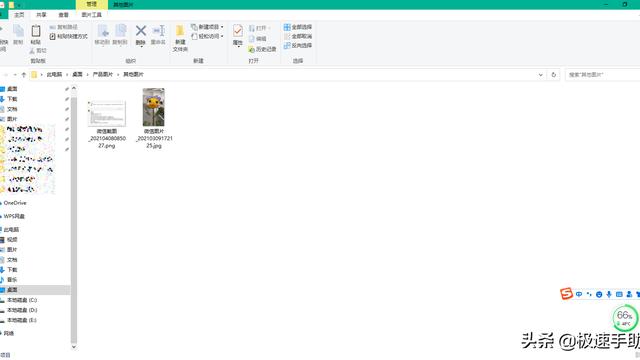Click the Sogou microphone voice icon
The height and width of the screenshot is (360, 640).
[x=609, y=294]
